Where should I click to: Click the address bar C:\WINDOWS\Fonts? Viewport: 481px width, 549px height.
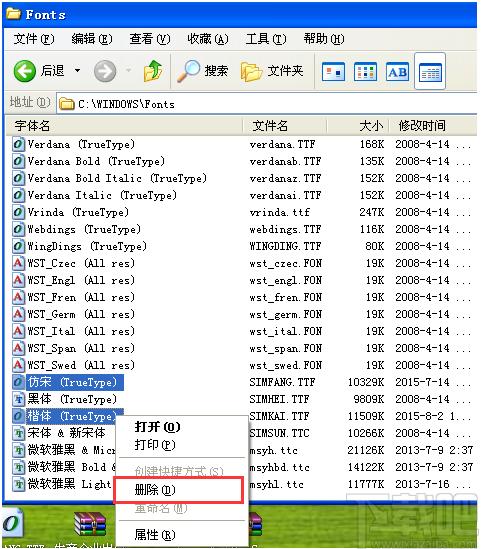point(266,104)
